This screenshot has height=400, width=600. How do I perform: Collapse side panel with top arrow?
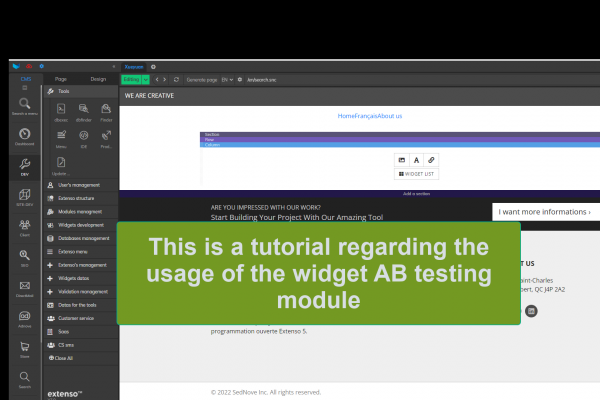114,67
